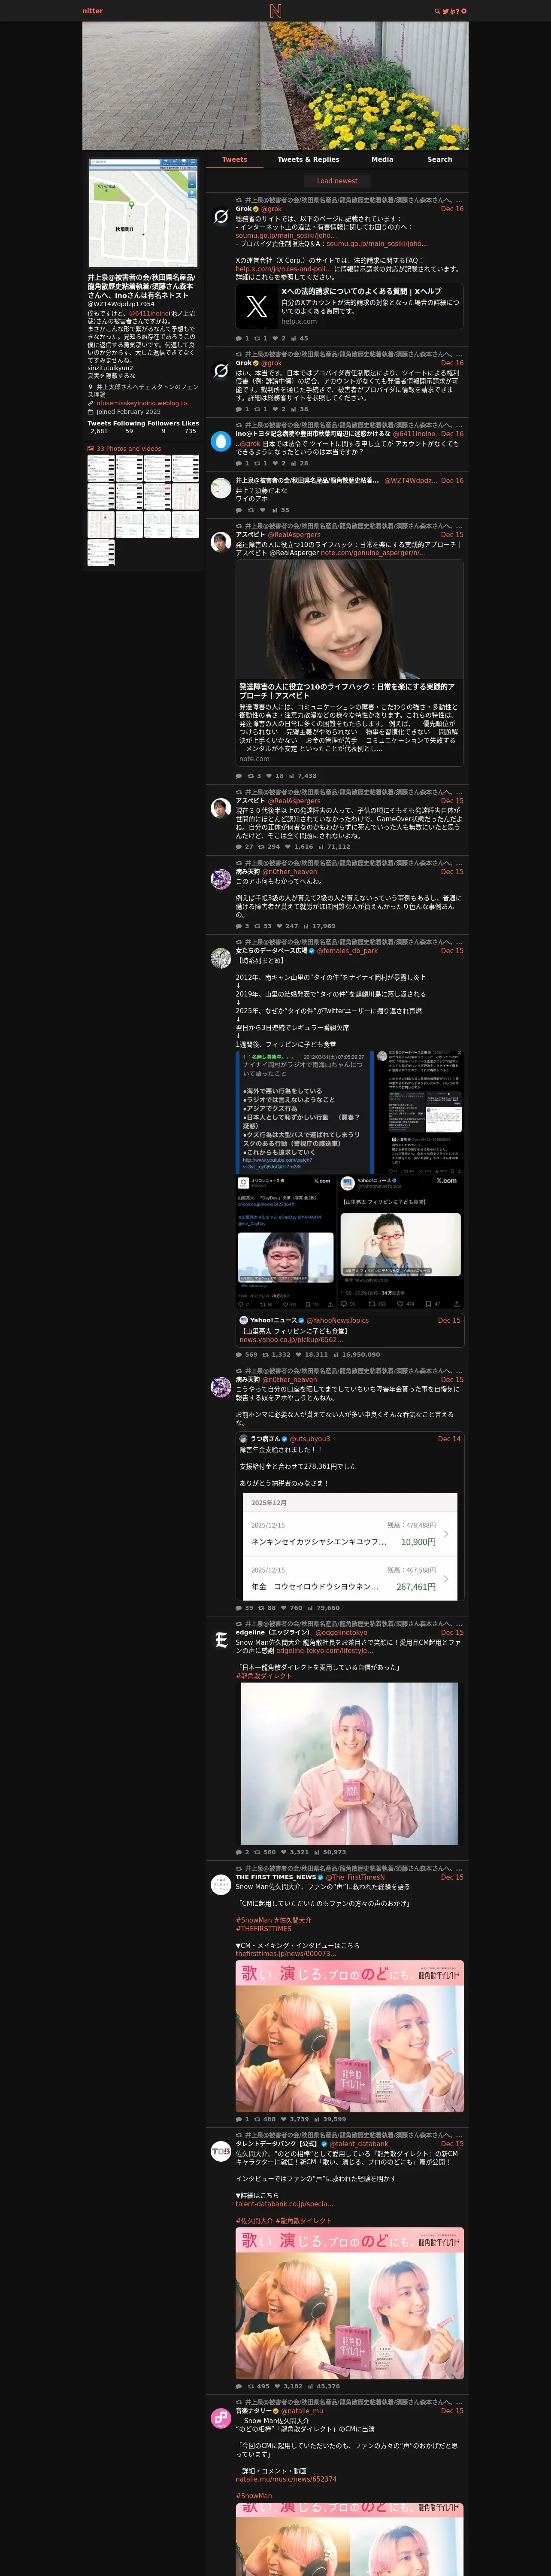Click the heart icon showing 1,616 likes
551x2576 pixels.
point(287,847)
